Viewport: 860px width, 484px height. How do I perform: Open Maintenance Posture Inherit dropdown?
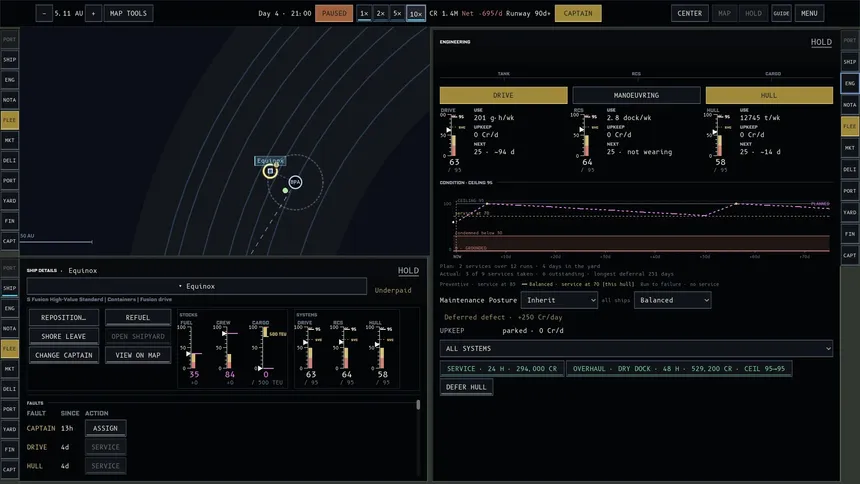559,300
